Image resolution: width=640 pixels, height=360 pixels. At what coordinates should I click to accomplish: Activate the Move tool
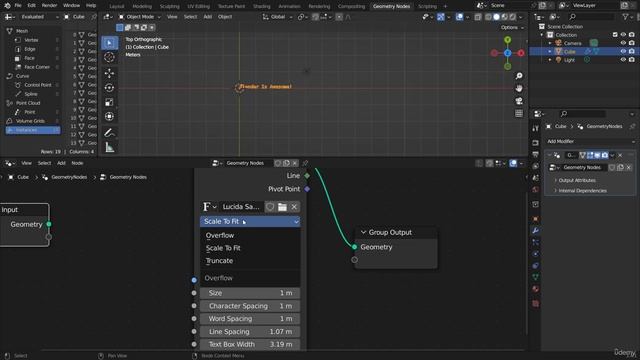tap(109, 73)
